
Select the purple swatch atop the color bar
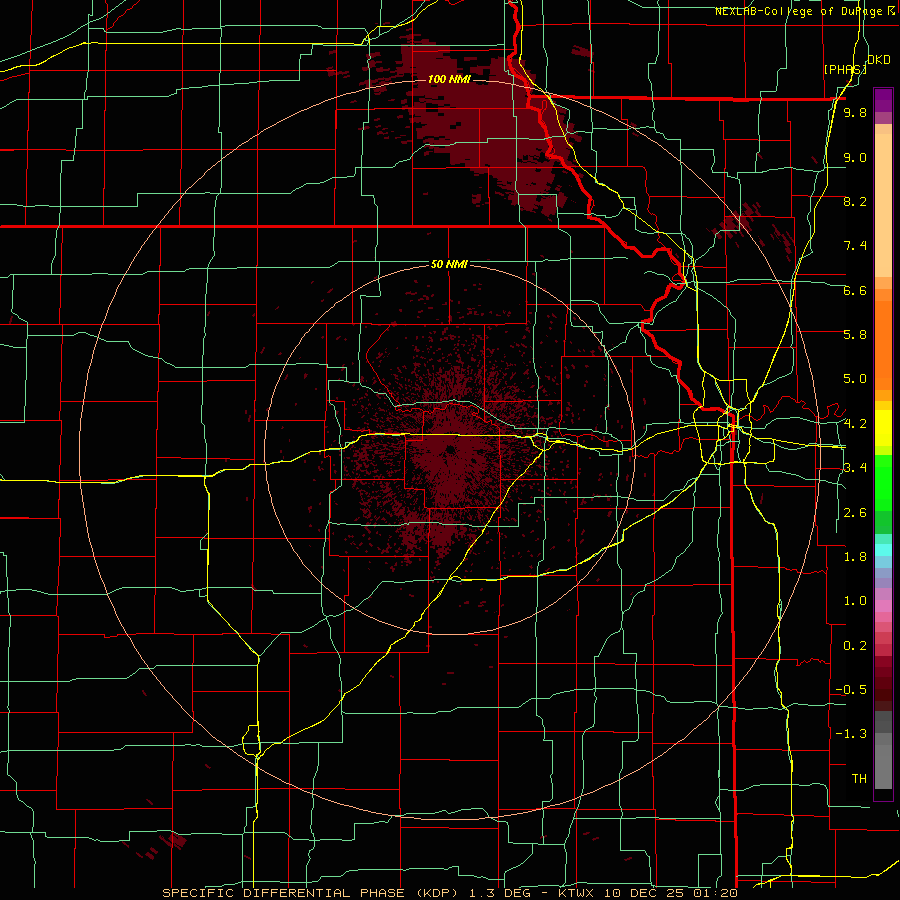pyautogui.click(x=883, y=100)
